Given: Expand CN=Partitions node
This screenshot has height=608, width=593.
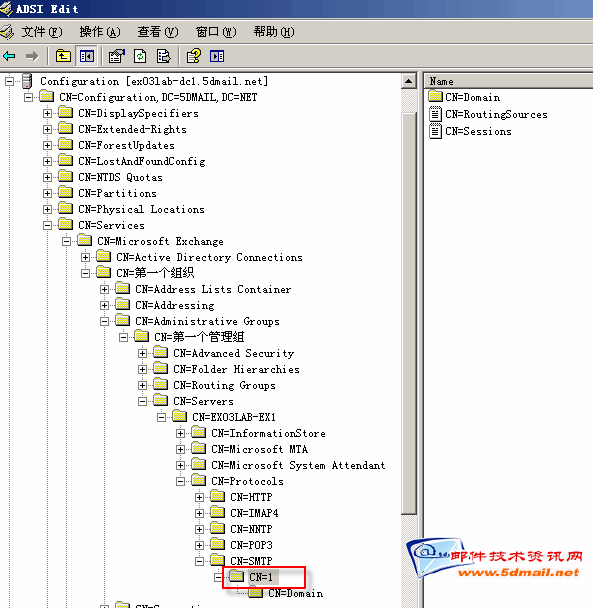Looking at the screenshot, I should coord(47,193).
